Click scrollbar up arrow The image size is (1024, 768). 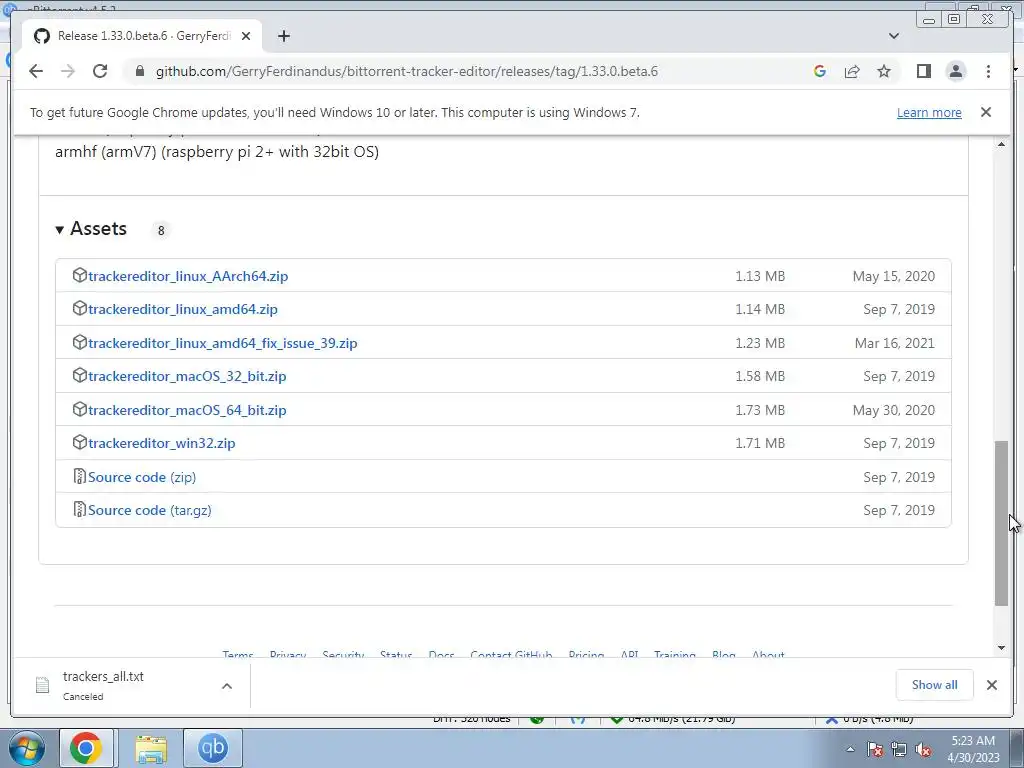click(x=1001, y=144)
